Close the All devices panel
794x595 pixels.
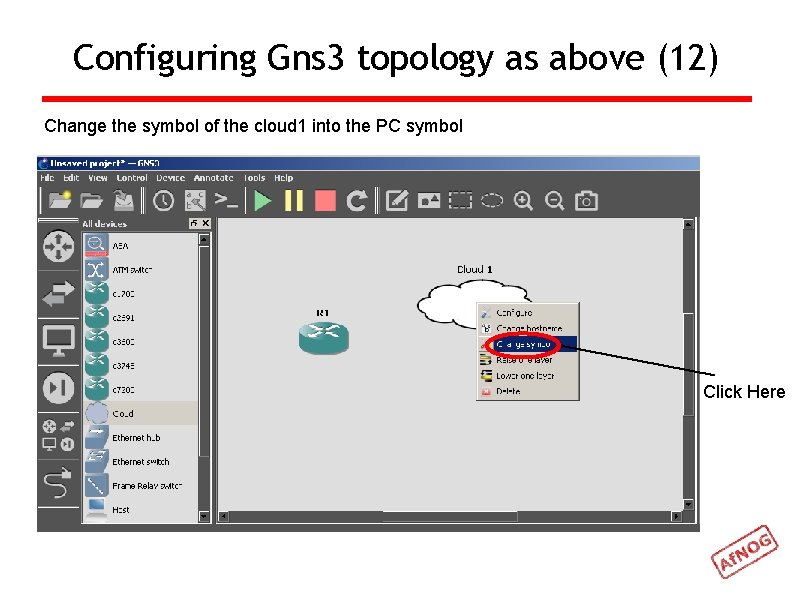(206, 223)
